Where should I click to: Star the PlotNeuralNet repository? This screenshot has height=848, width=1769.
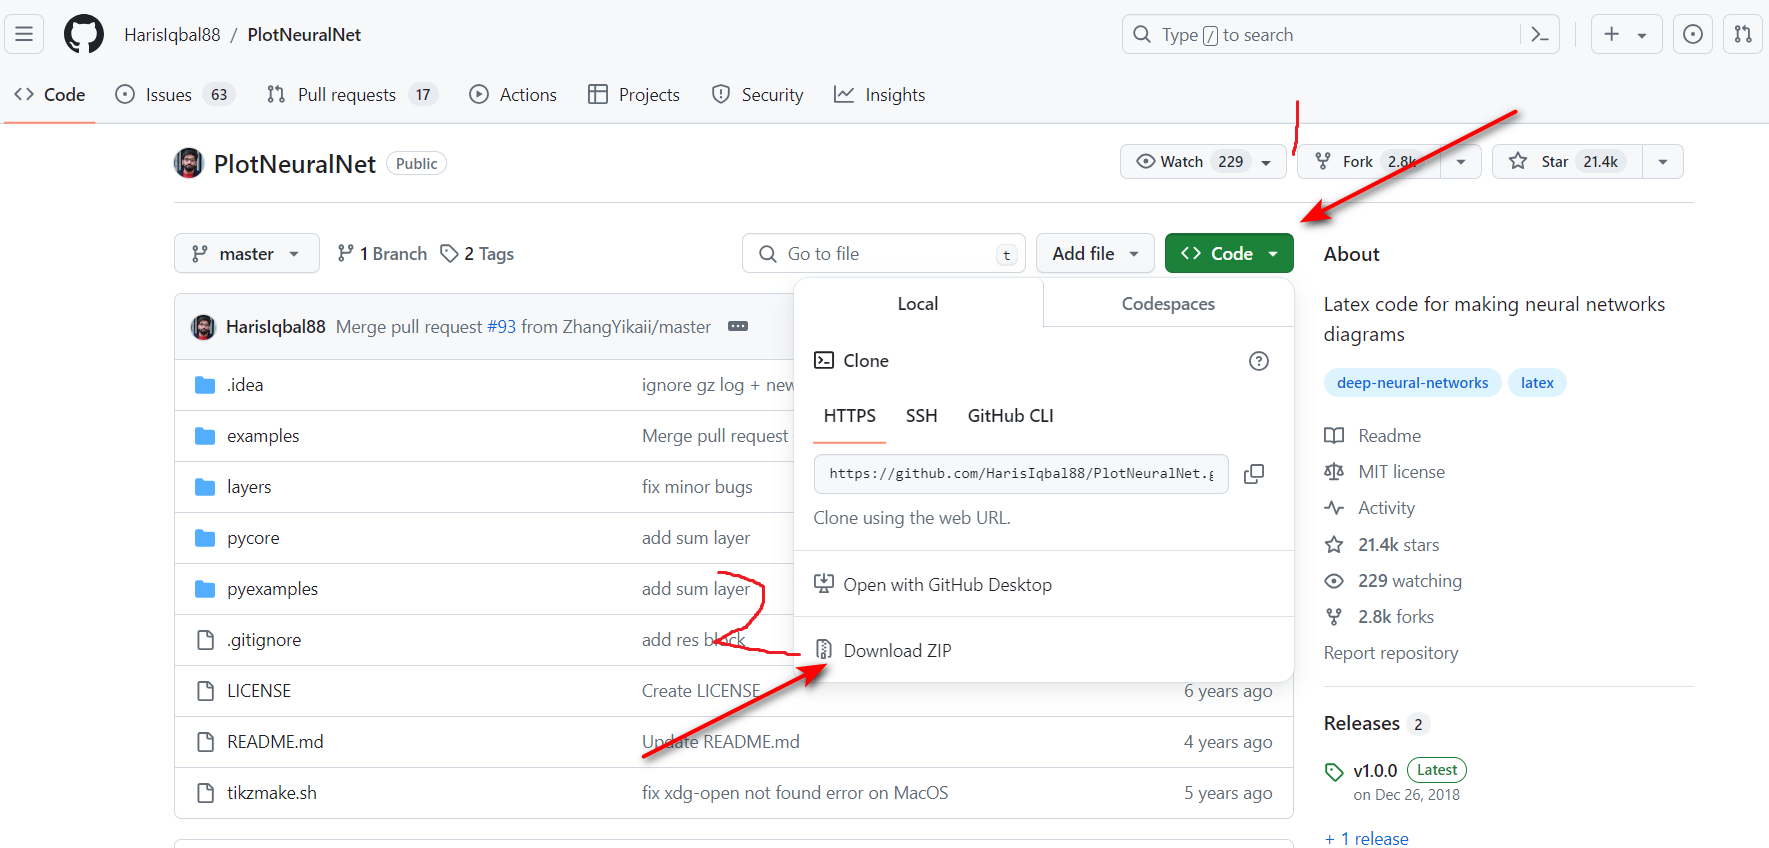(1567, 162)
